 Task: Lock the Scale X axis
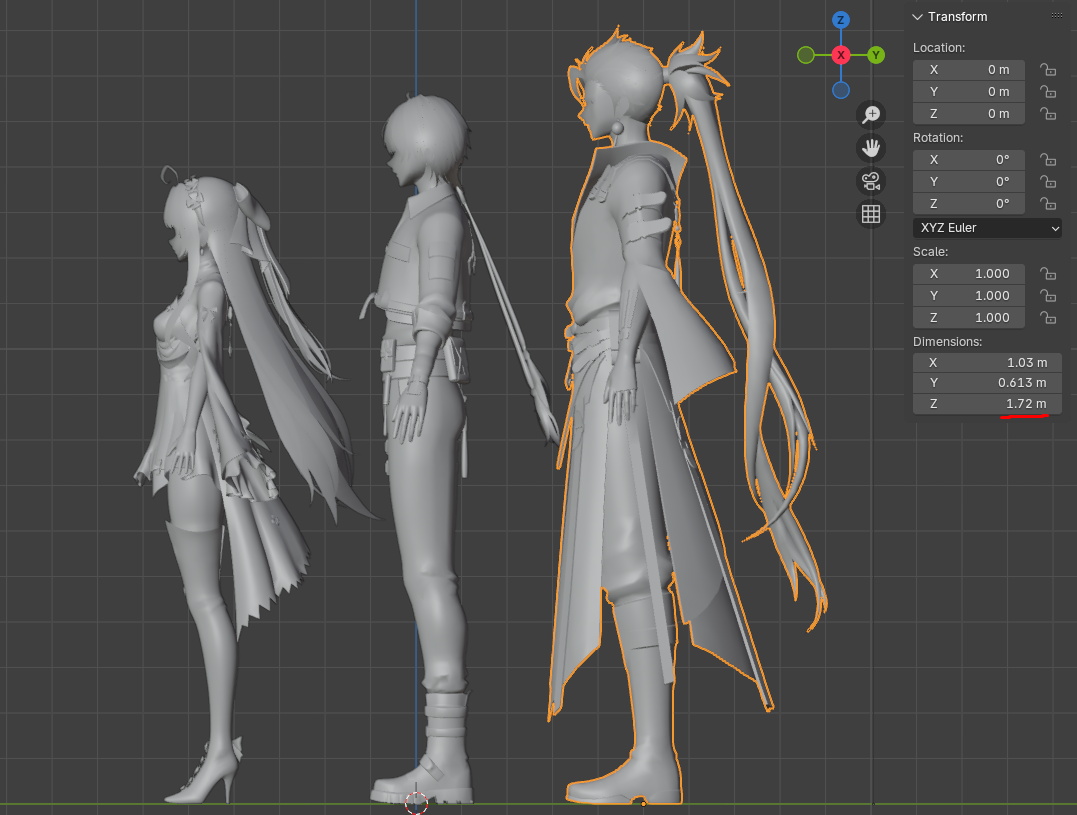coord(1047,274)
